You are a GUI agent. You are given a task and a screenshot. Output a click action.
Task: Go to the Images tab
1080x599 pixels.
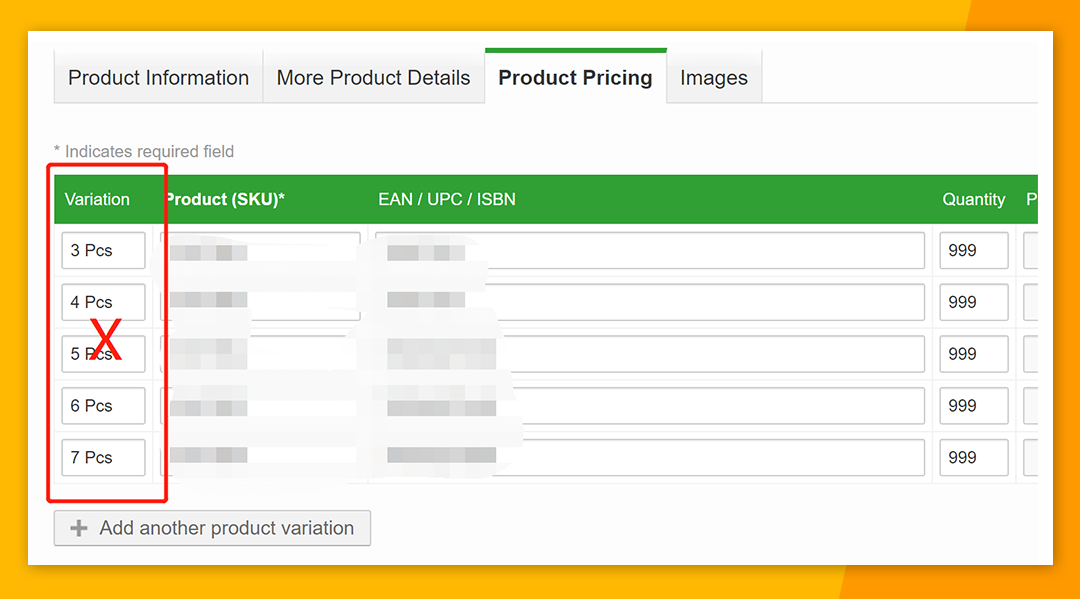714,78
